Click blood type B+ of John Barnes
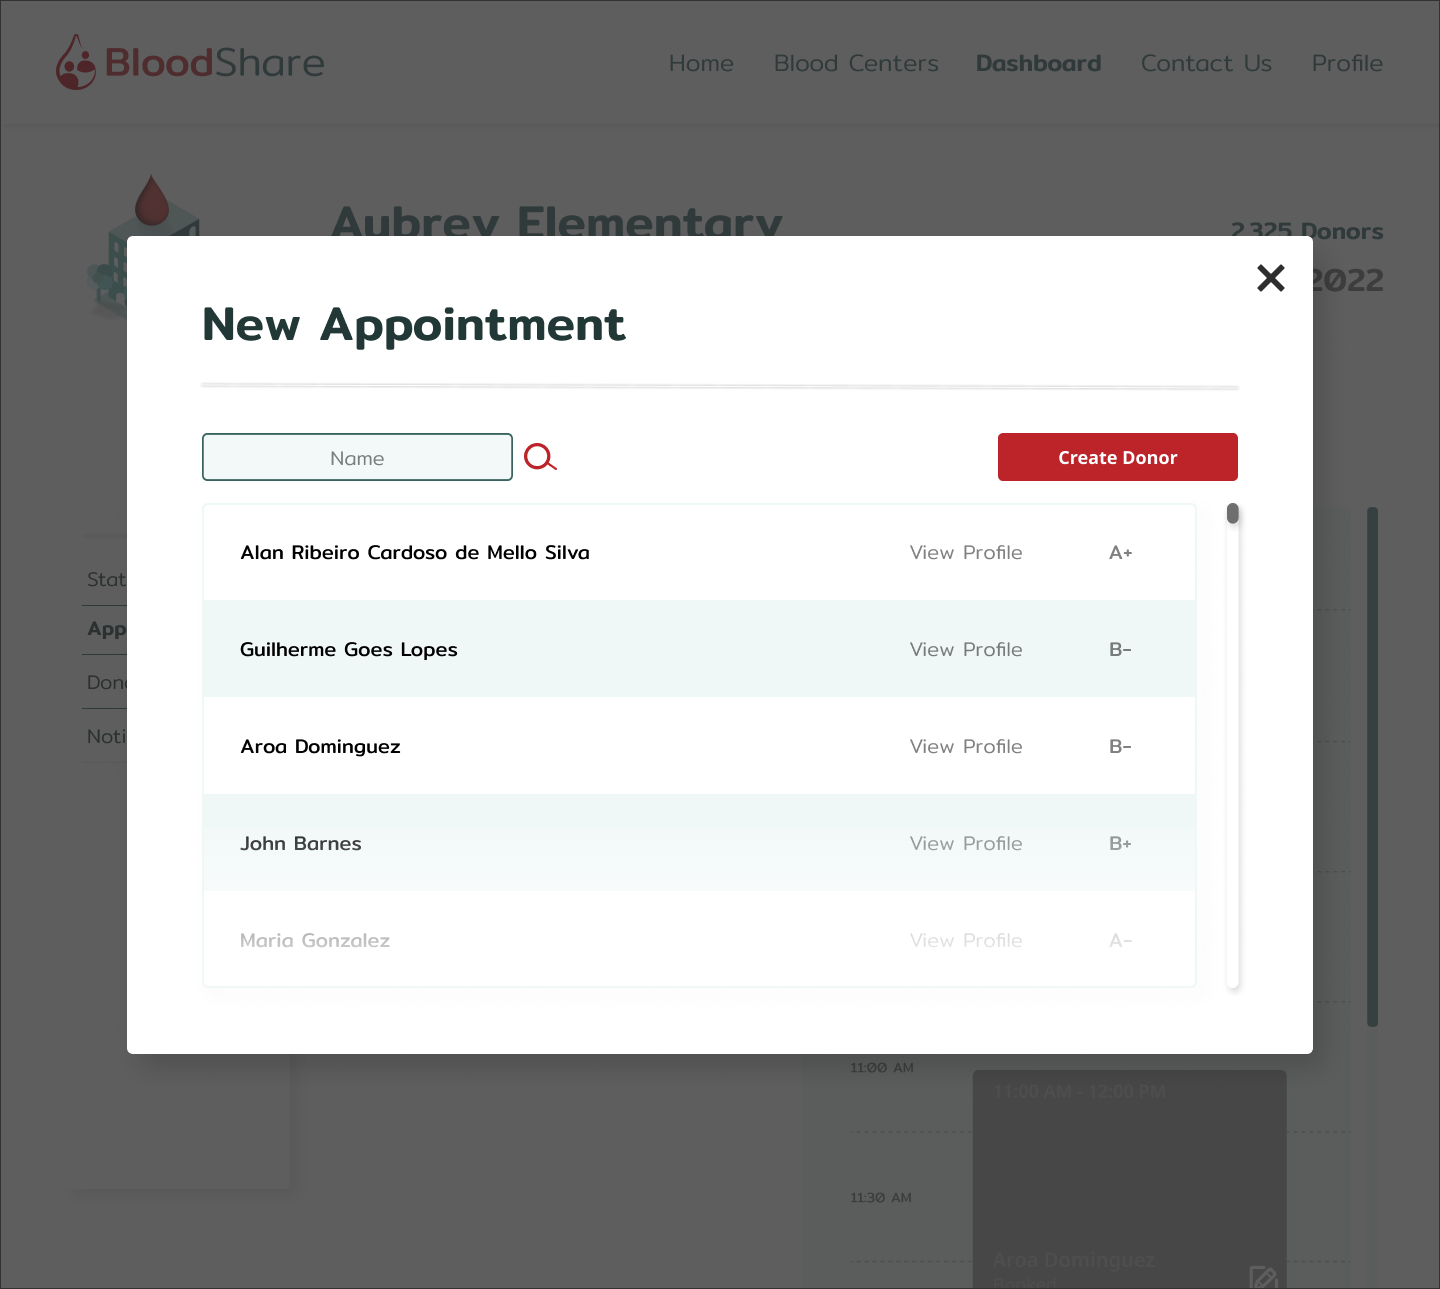 coord(1120,843)
